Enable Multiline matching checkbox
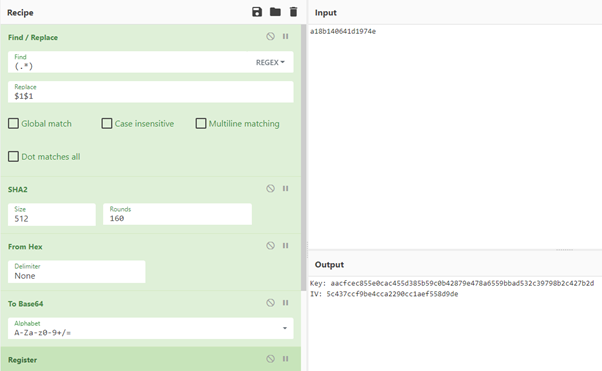Viewport: 602px width, 371px height. pyautogui.click(x=201, y=123)
